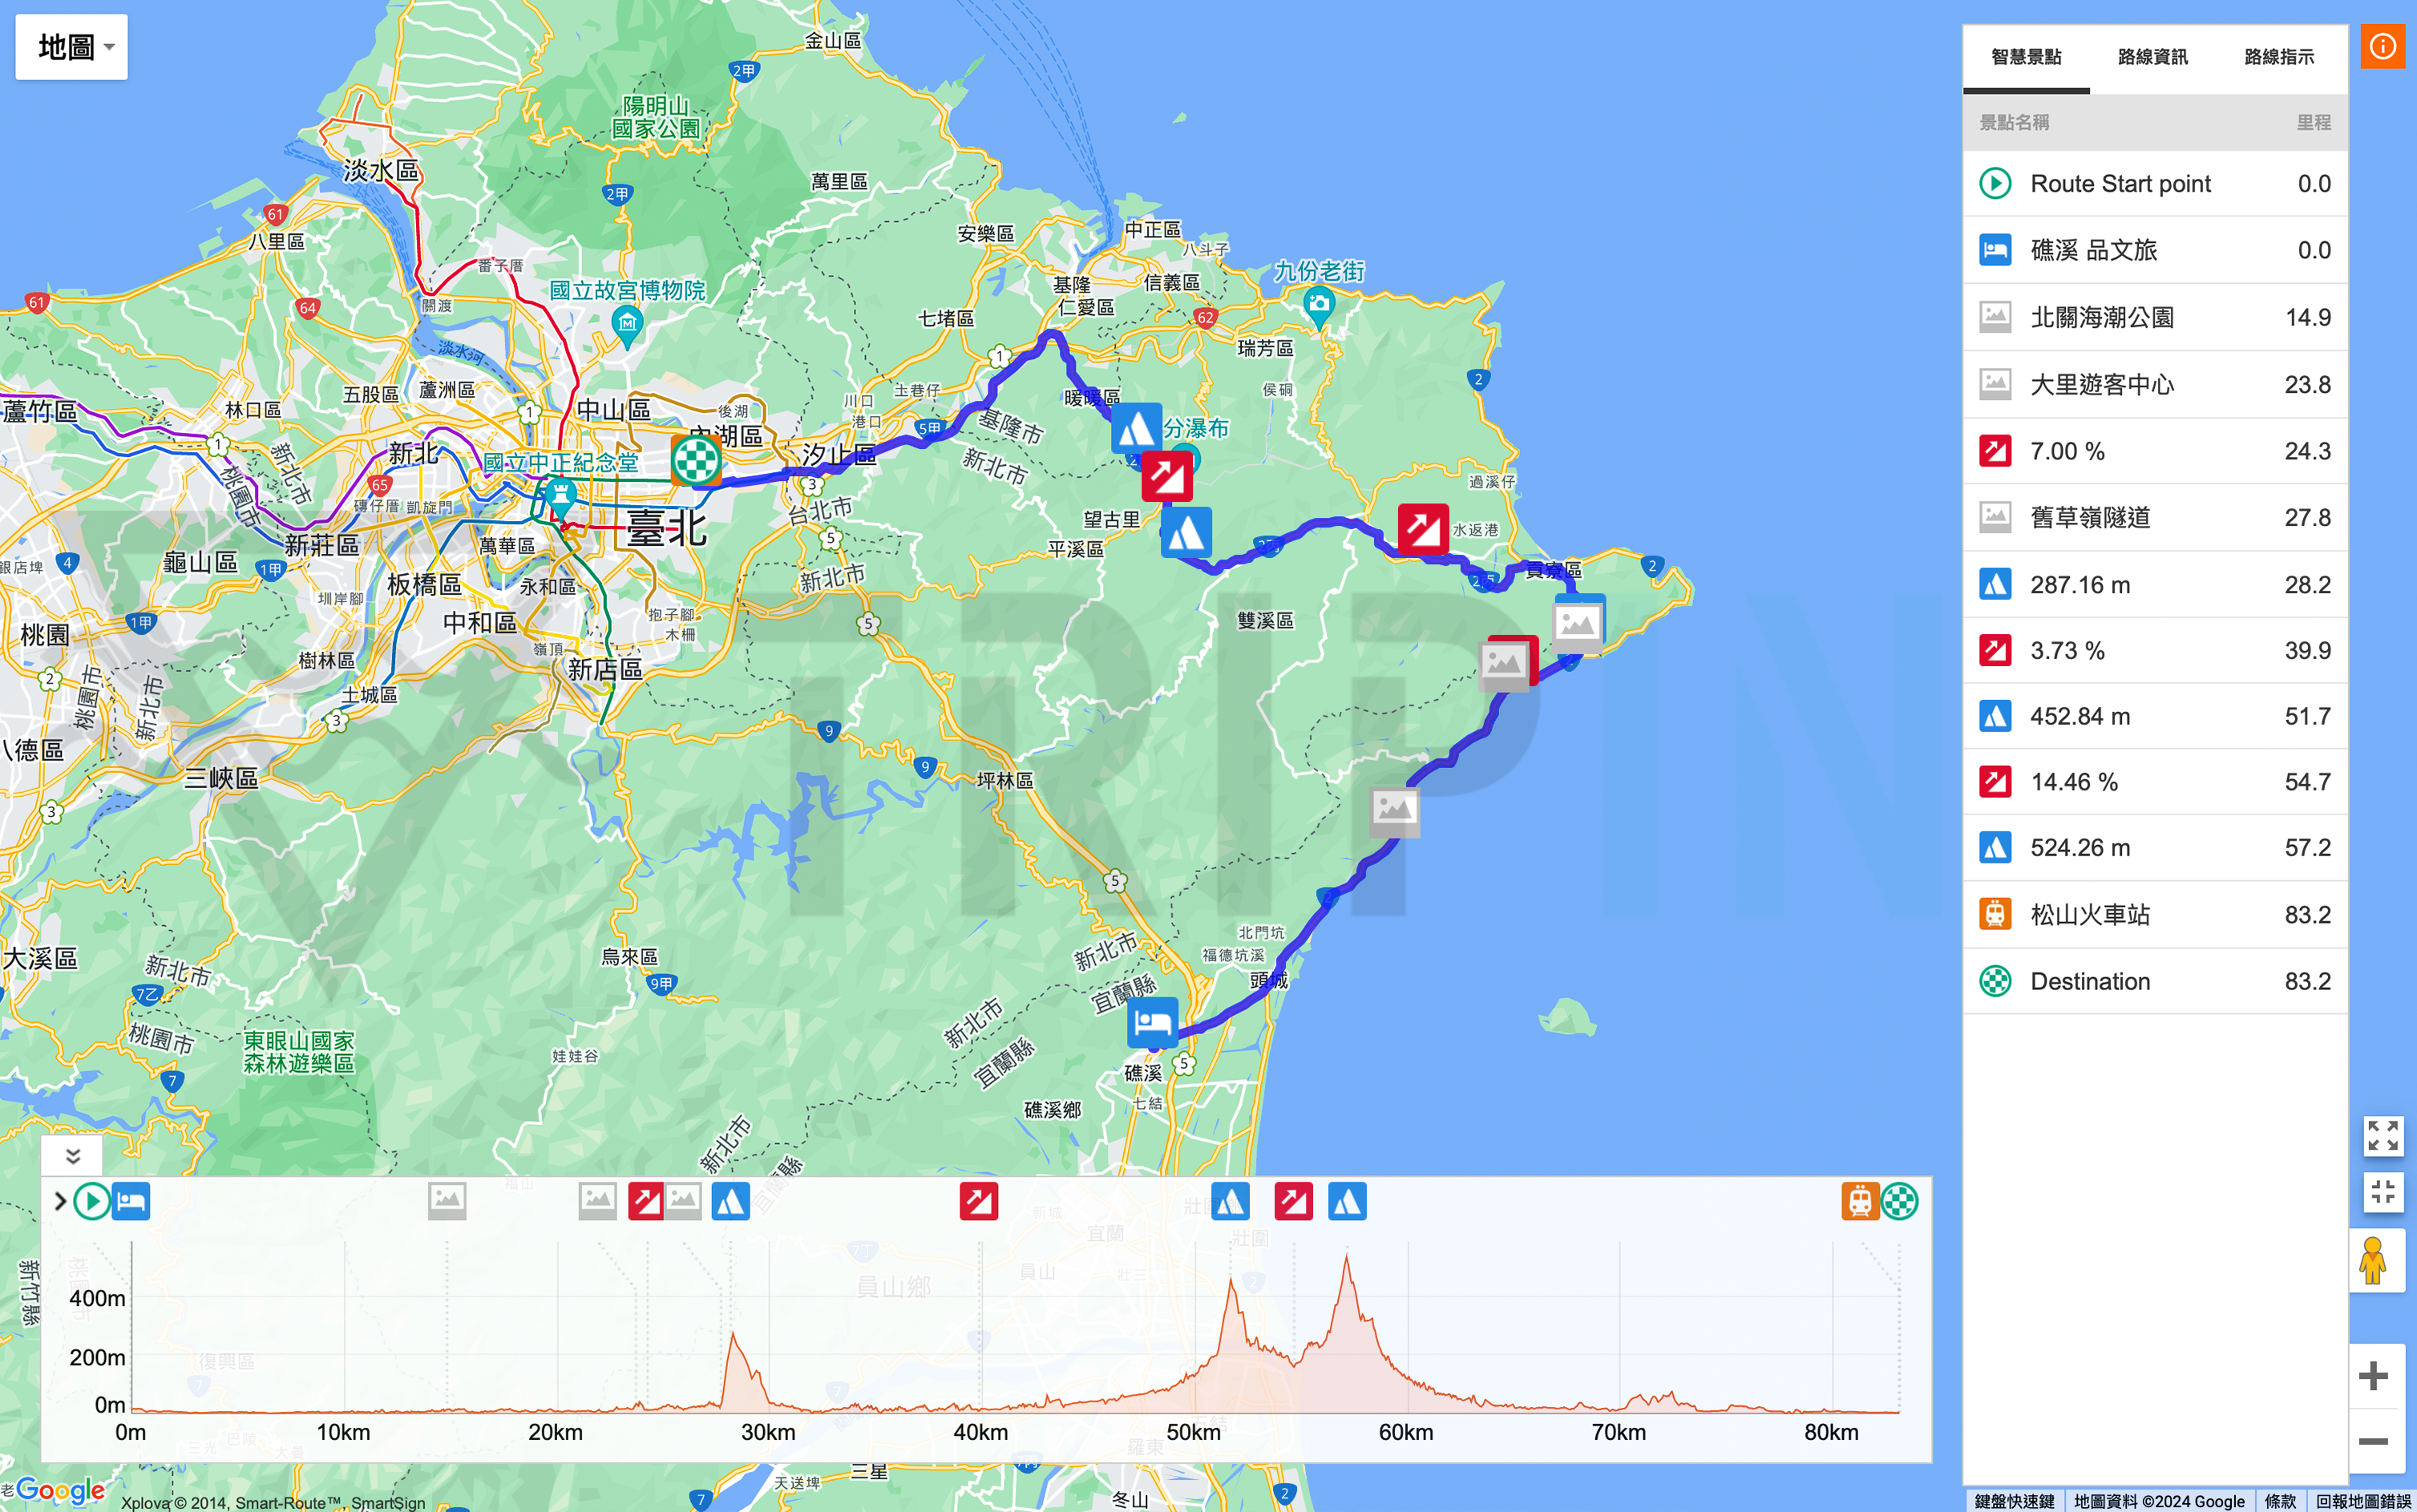
Task: Open the 條款 terms link
Action: (x=2281, y=1501)
